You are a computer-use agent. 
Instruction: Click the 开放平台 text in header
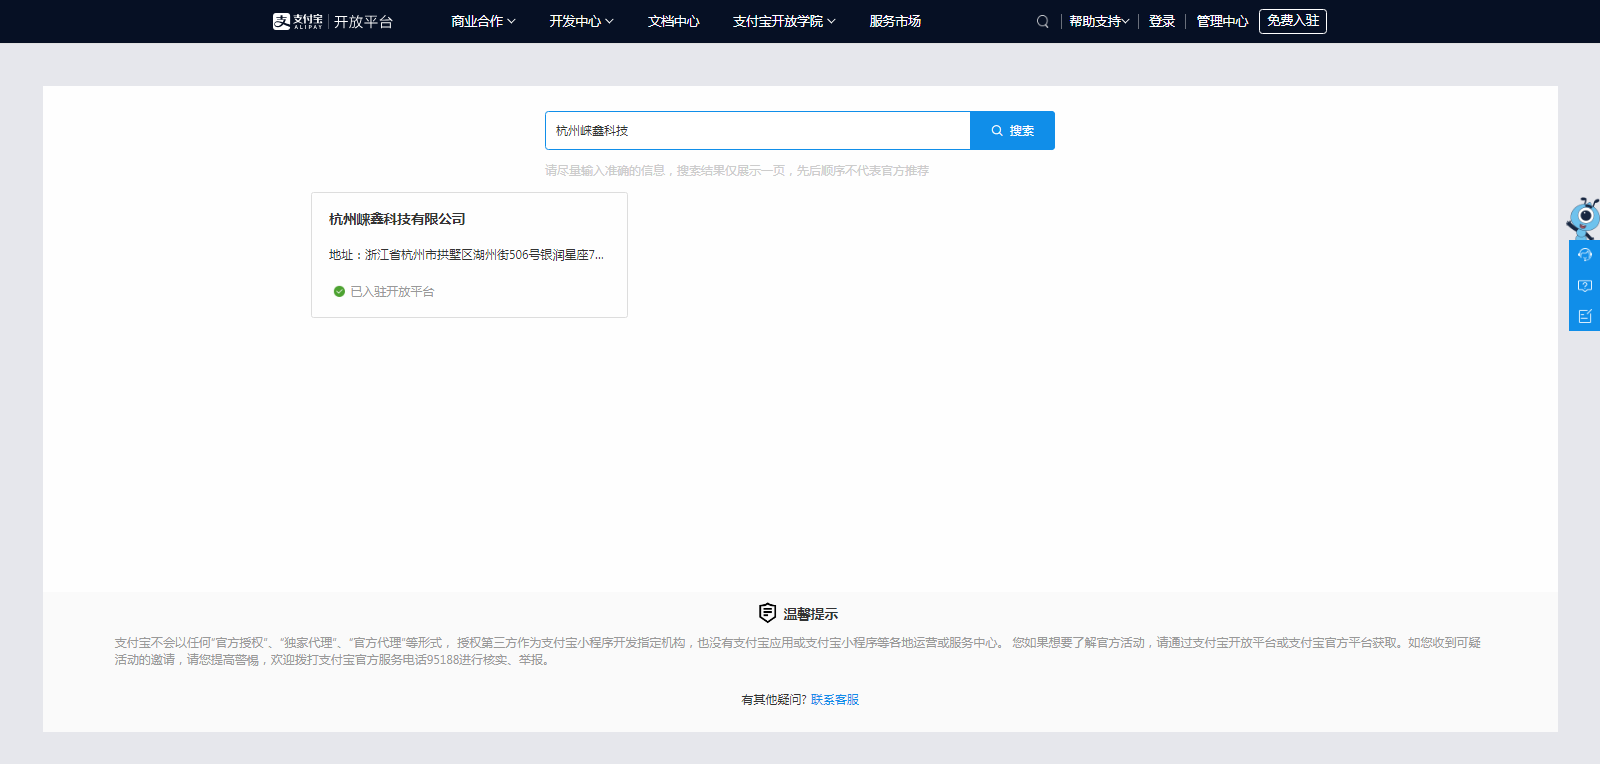[363, 22]
